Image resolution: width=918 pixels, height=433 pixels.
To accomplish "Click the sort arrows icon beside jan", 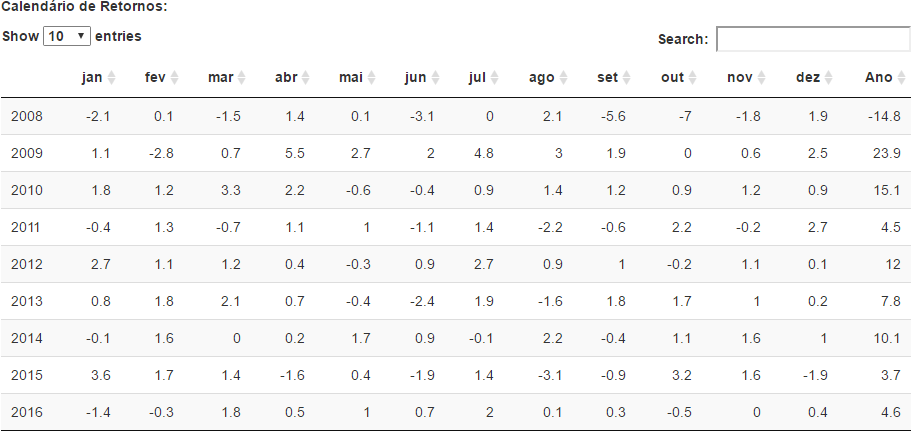I will coord(112,78).
